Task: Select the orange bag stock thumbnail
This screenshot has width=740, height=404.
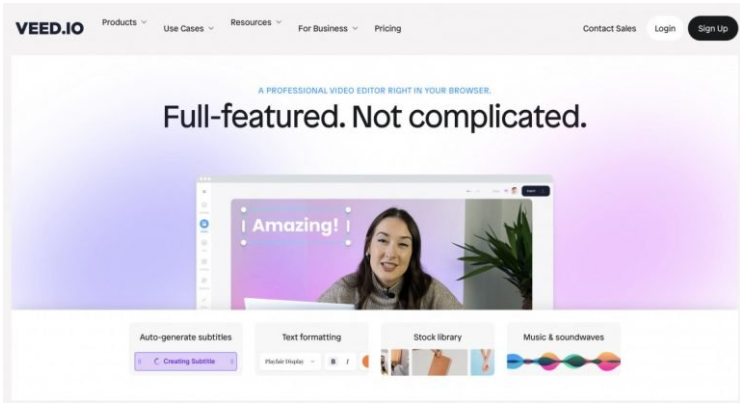Action: (439, 362)
